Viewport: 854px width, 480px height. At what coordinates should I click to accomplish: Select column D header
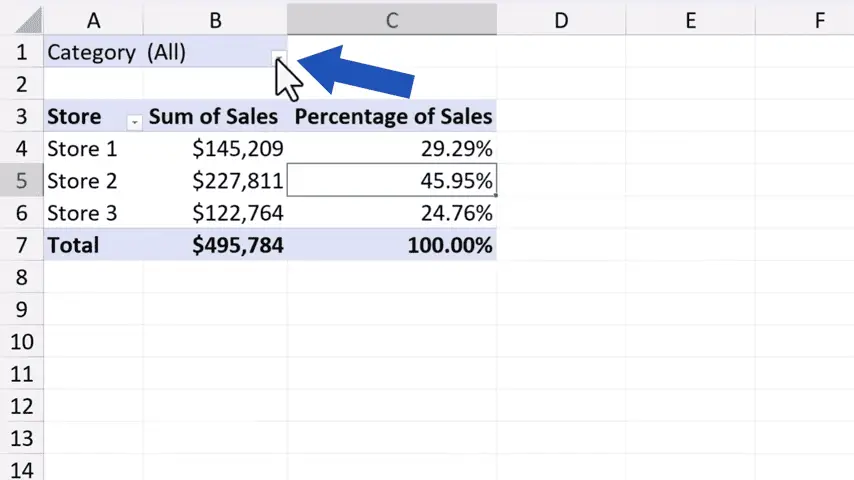click(x=561, y=19)
